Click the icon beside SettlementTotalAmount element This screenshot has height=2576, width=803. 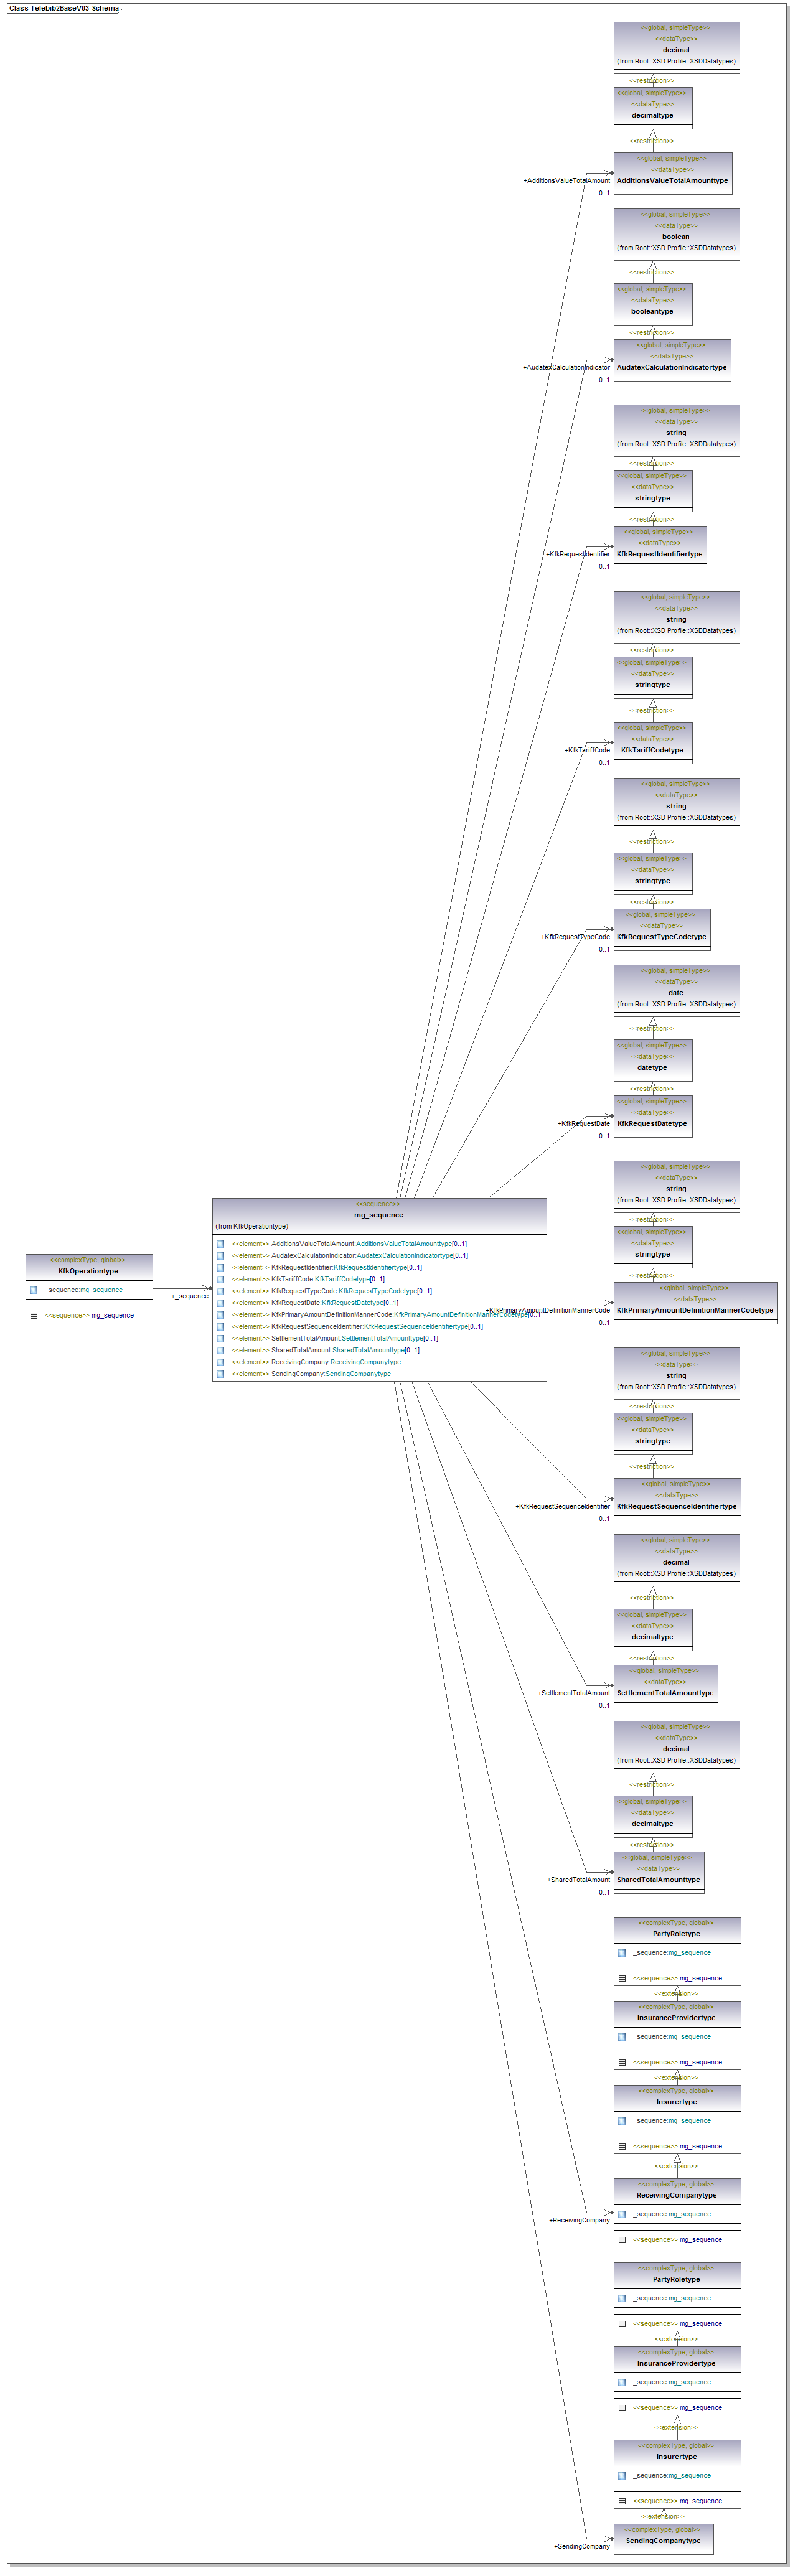[x=220, y=1338]
